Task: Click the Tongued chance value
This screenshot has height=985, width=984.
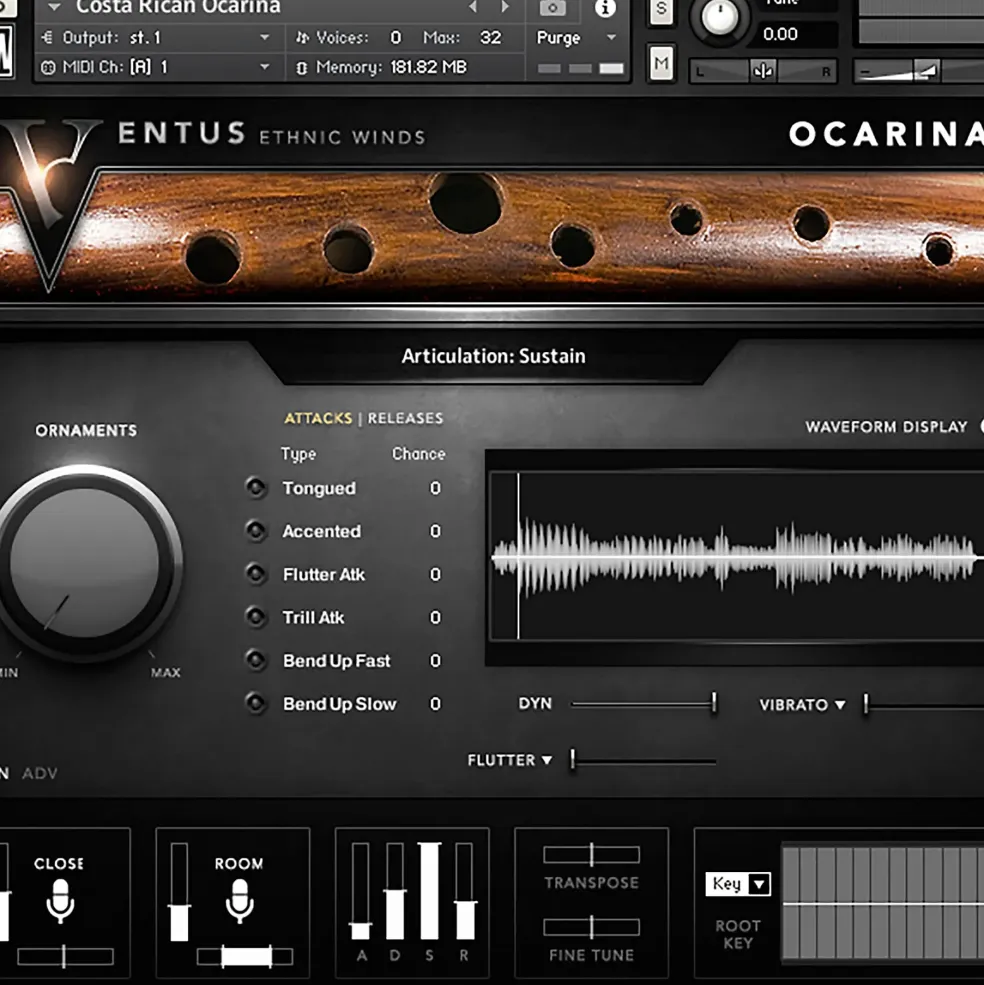Action: tap(435, 488)
